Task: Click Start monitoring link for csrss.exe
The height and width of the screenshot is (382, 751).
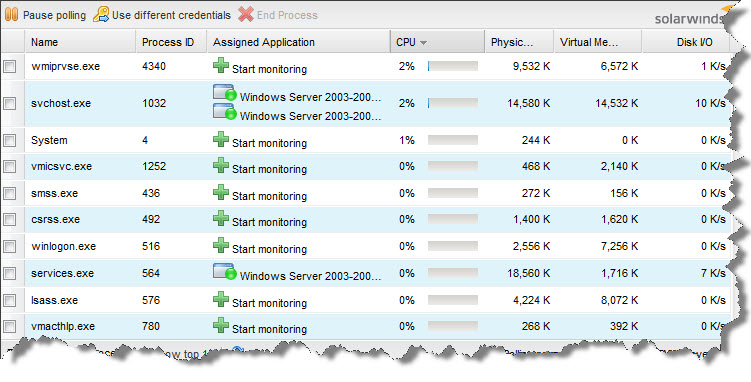Action: (269, 222)
